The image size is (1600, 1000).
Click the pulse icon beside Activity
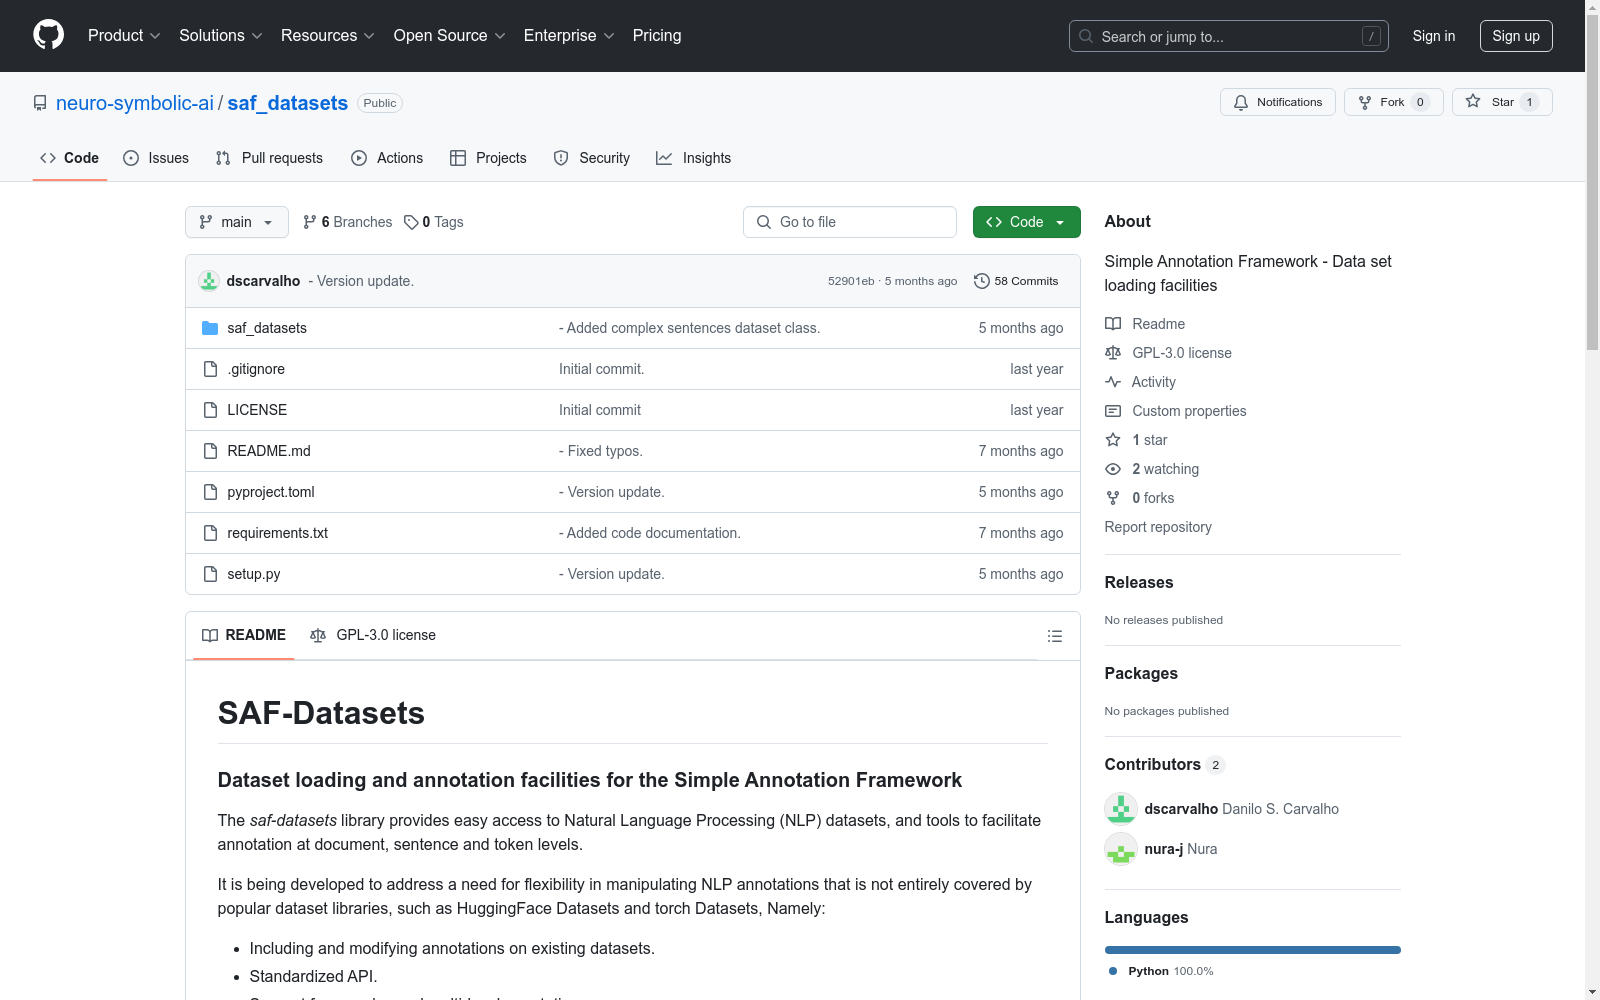(1113, 382)
